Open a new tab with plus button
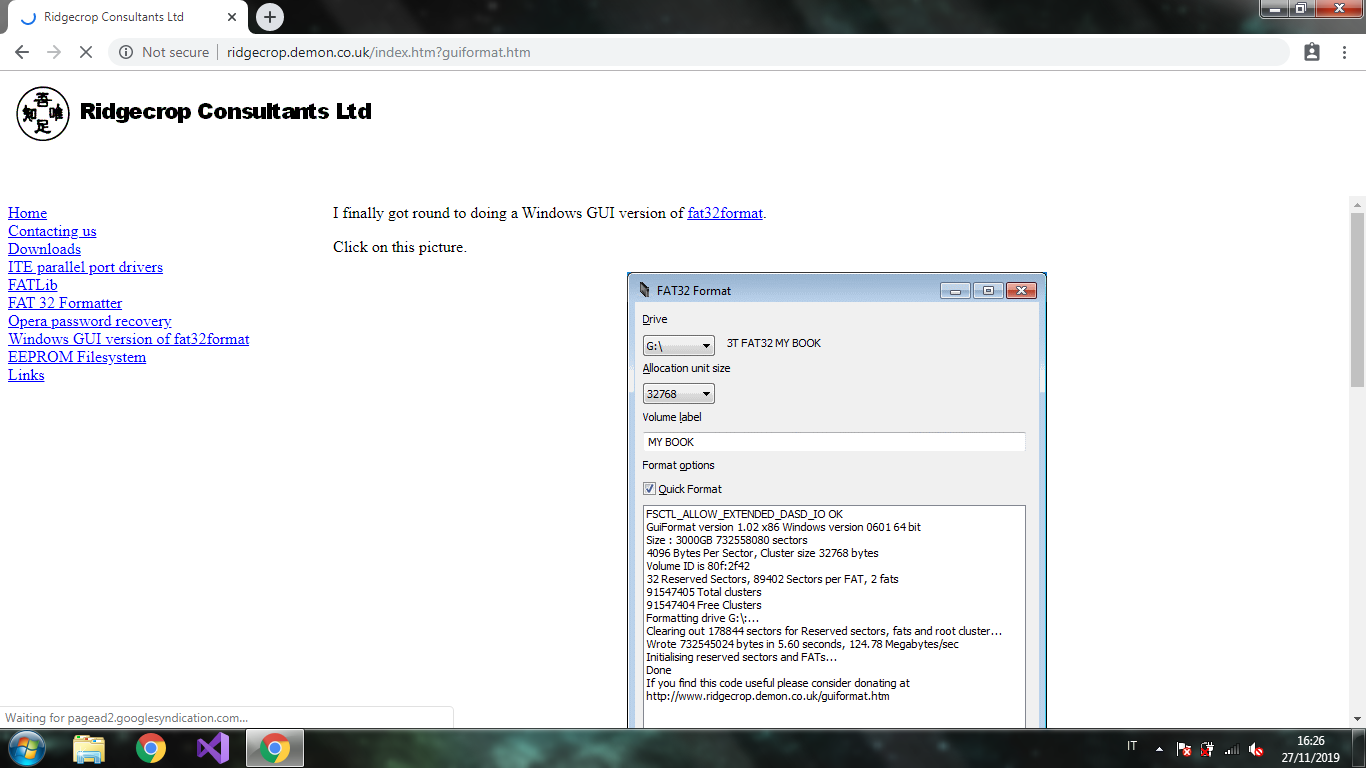This screenshot has height=768, width=1366. click(270, 17)
